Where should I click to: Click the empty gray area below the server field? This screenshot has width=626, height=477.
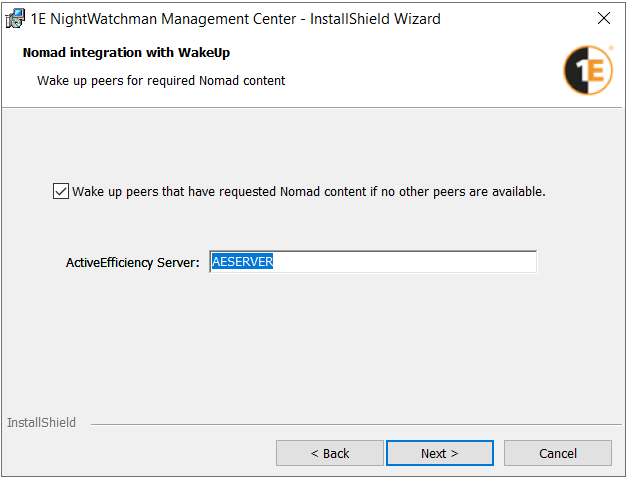pyautogui.click(x=312, y=340)
